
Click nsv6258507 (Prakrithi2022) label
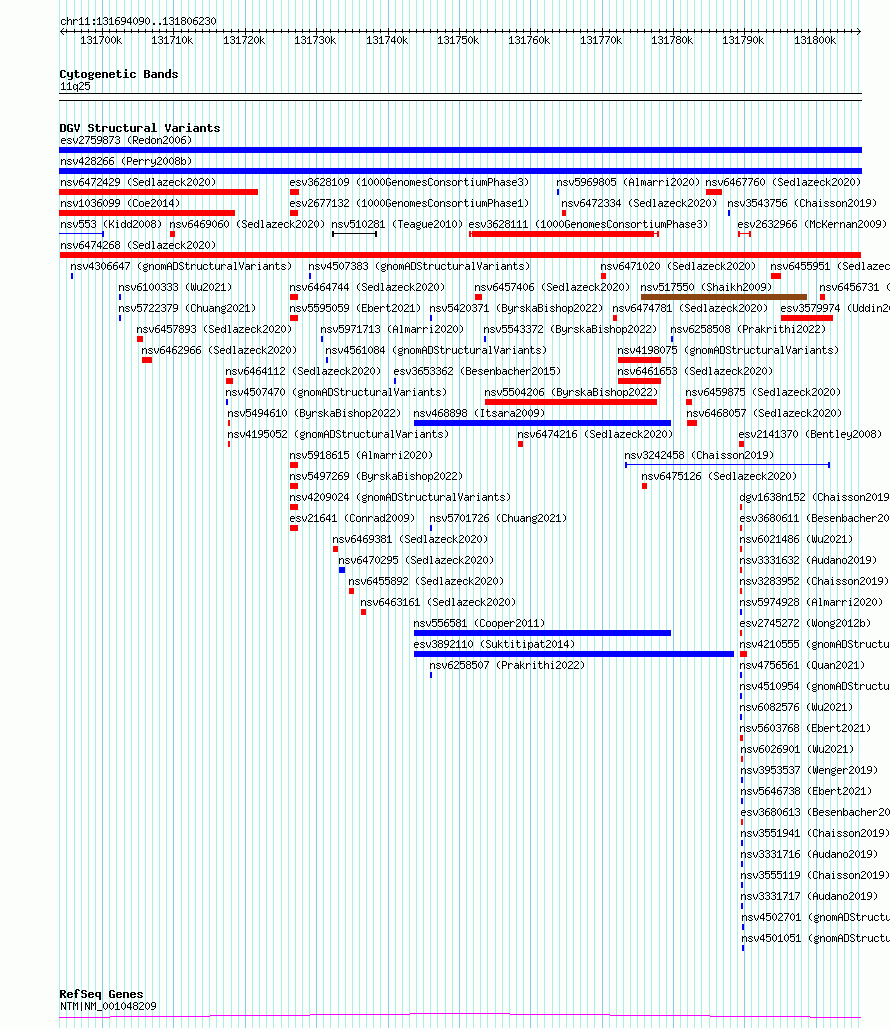(x=507, y=665)
